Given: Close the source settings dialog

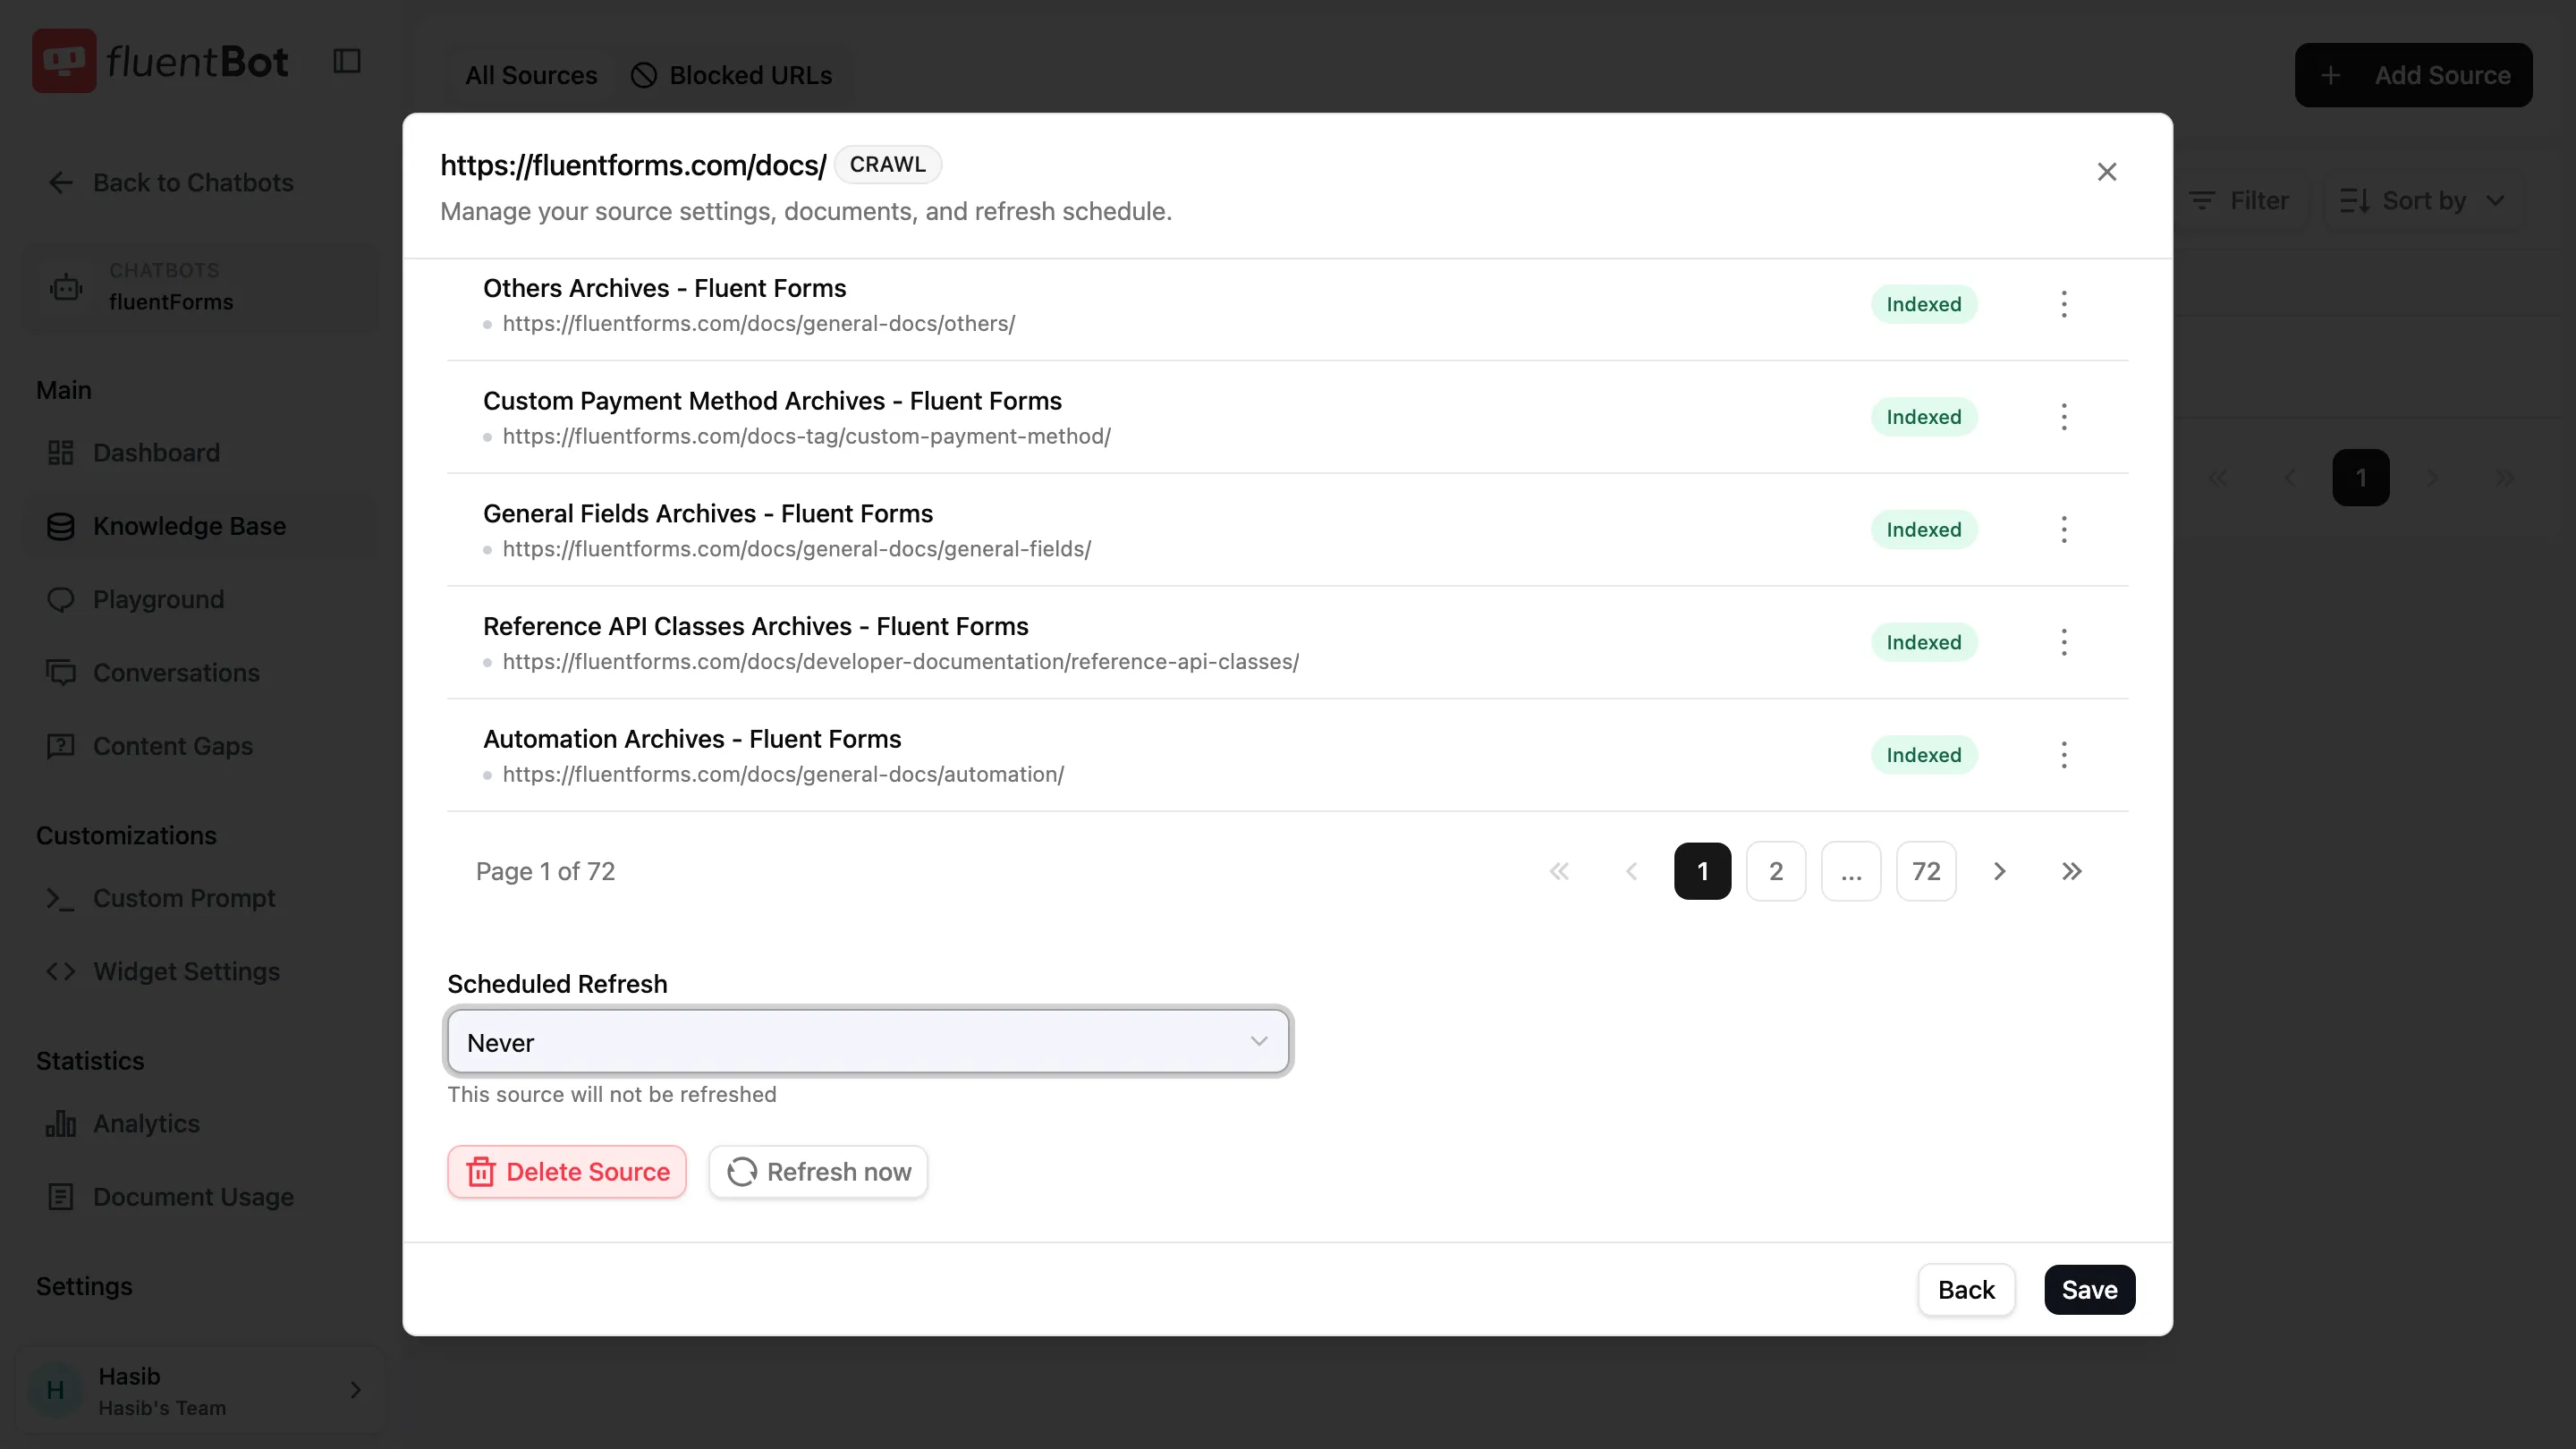Looking at the screenshot, I should click(2106, 172).
